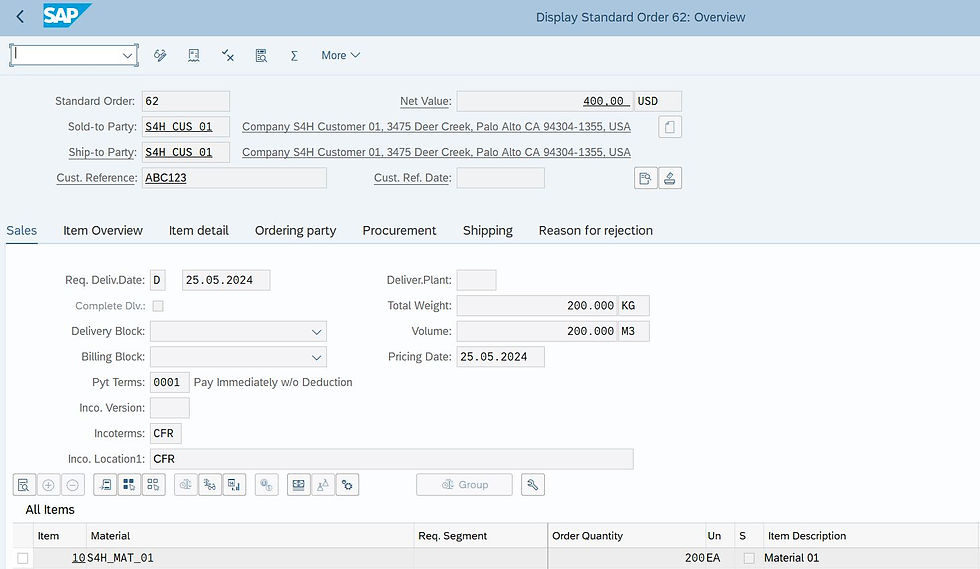Click the display/change toggle pencil icon
The width and height of the screenshot is (980, 569).
pyautogui.click(x=160, y=56)
